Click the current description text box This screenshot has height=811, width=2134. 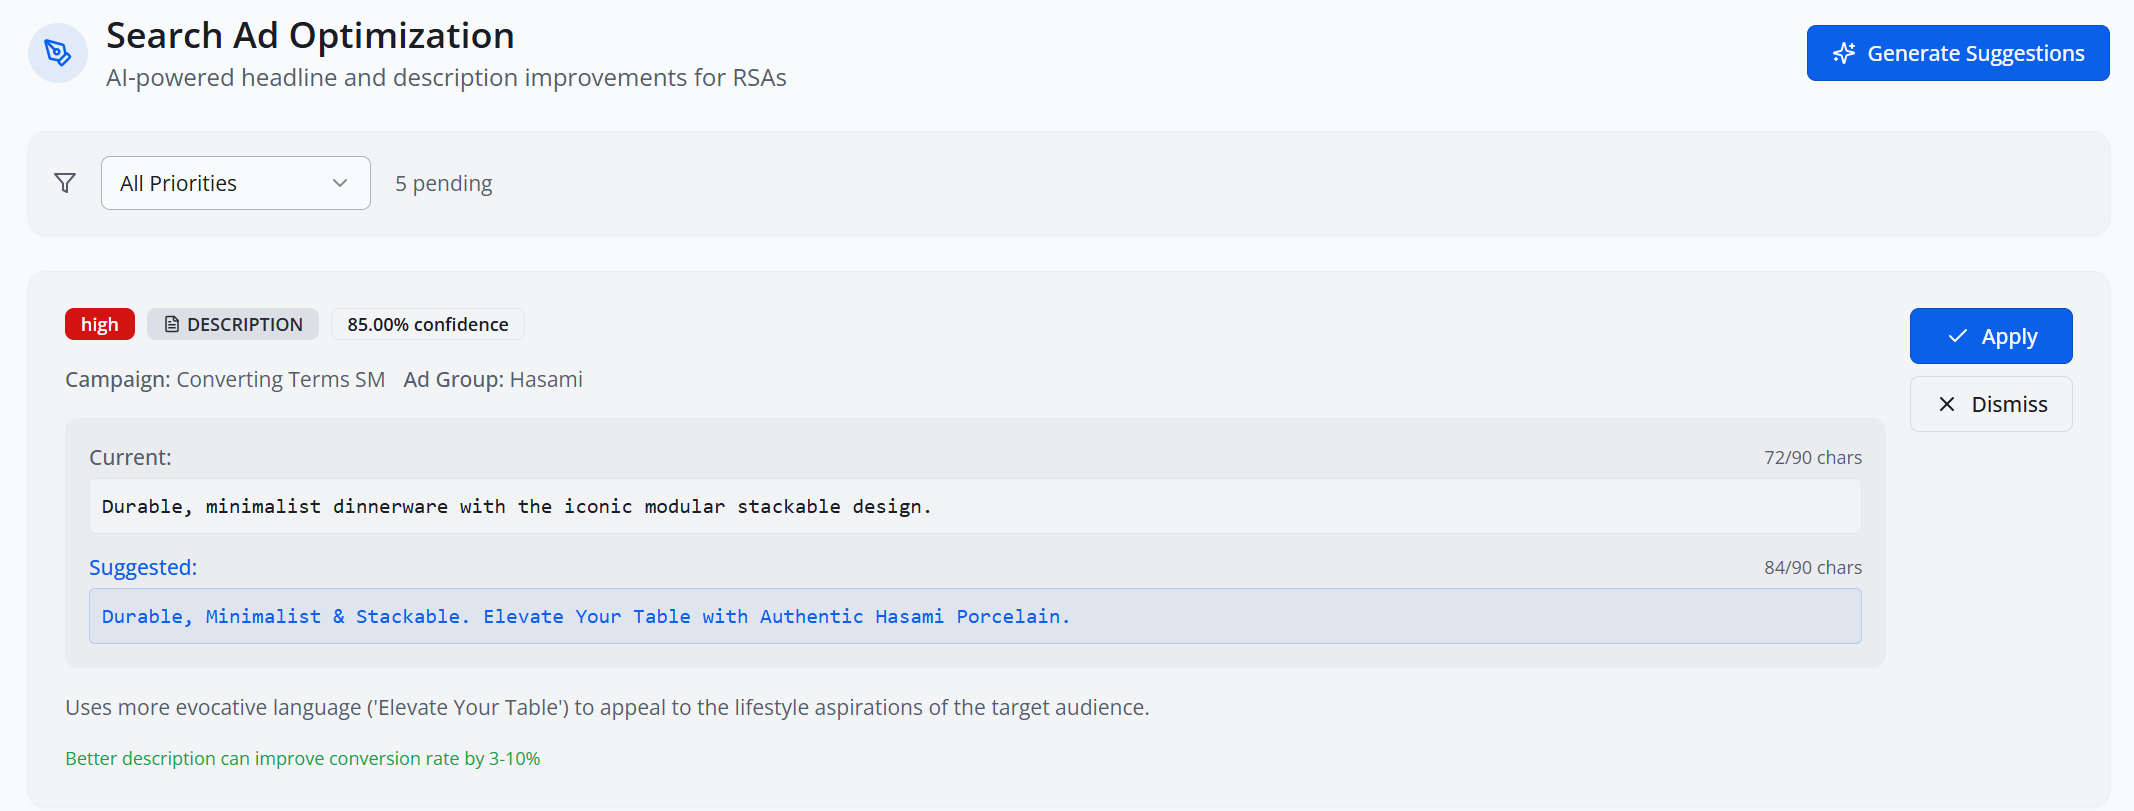[x=974, y=506]
